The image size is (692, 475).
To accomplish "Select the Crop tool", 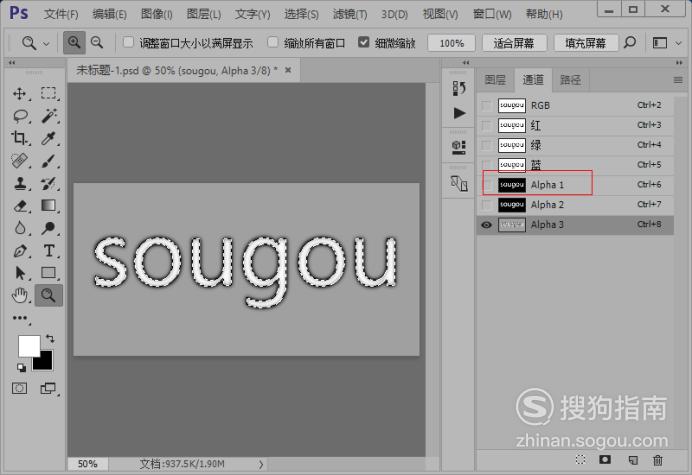I will pyautogui.click(x=19, y=138).
